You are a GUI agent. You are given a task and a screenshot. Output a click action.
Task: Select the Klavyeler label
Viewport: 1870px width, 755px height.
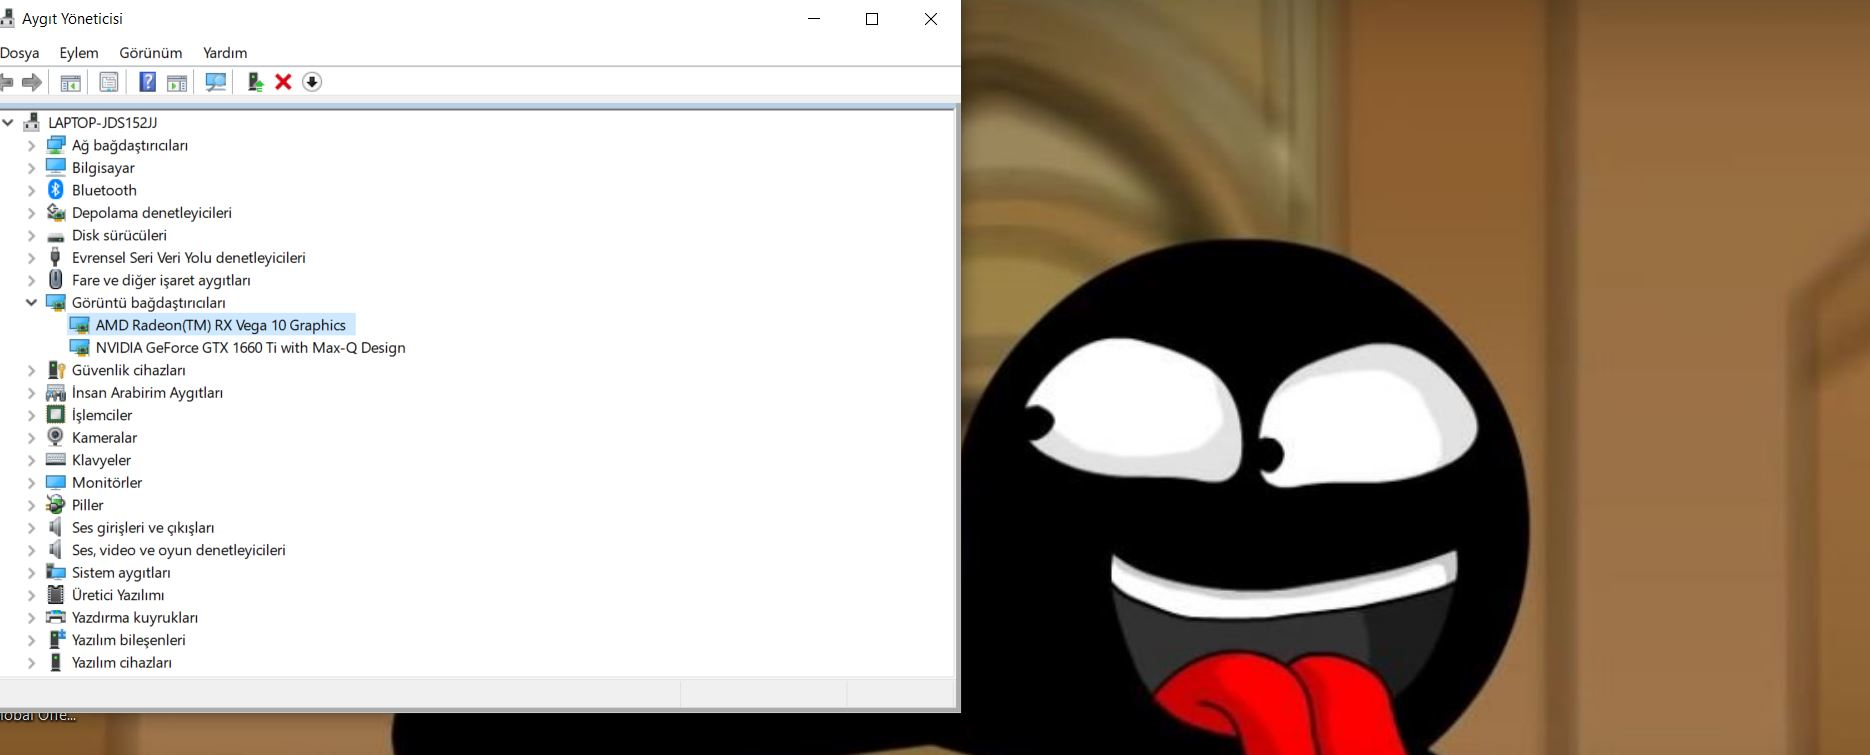102,461
